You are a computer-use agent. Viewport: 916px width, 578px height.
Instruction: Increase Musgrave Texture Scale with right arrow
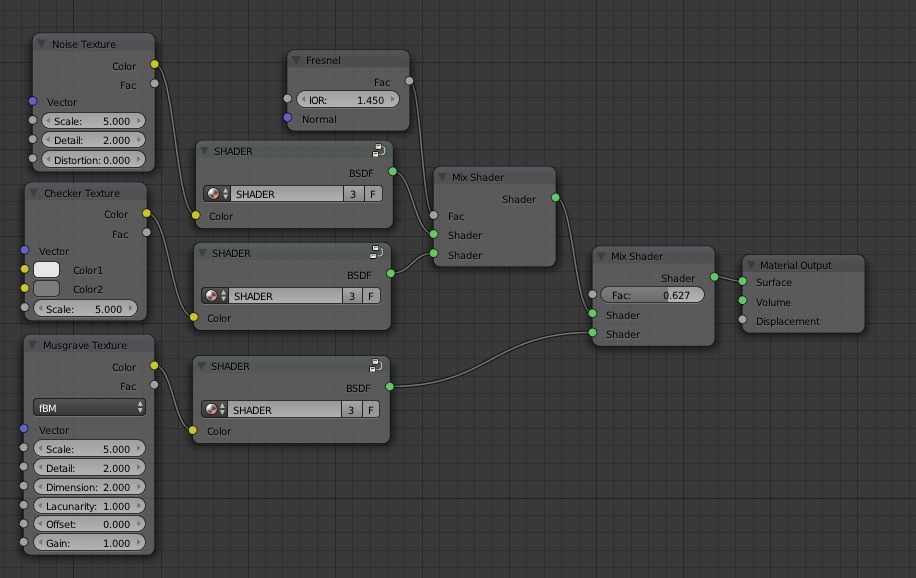[x=139, y=449]
